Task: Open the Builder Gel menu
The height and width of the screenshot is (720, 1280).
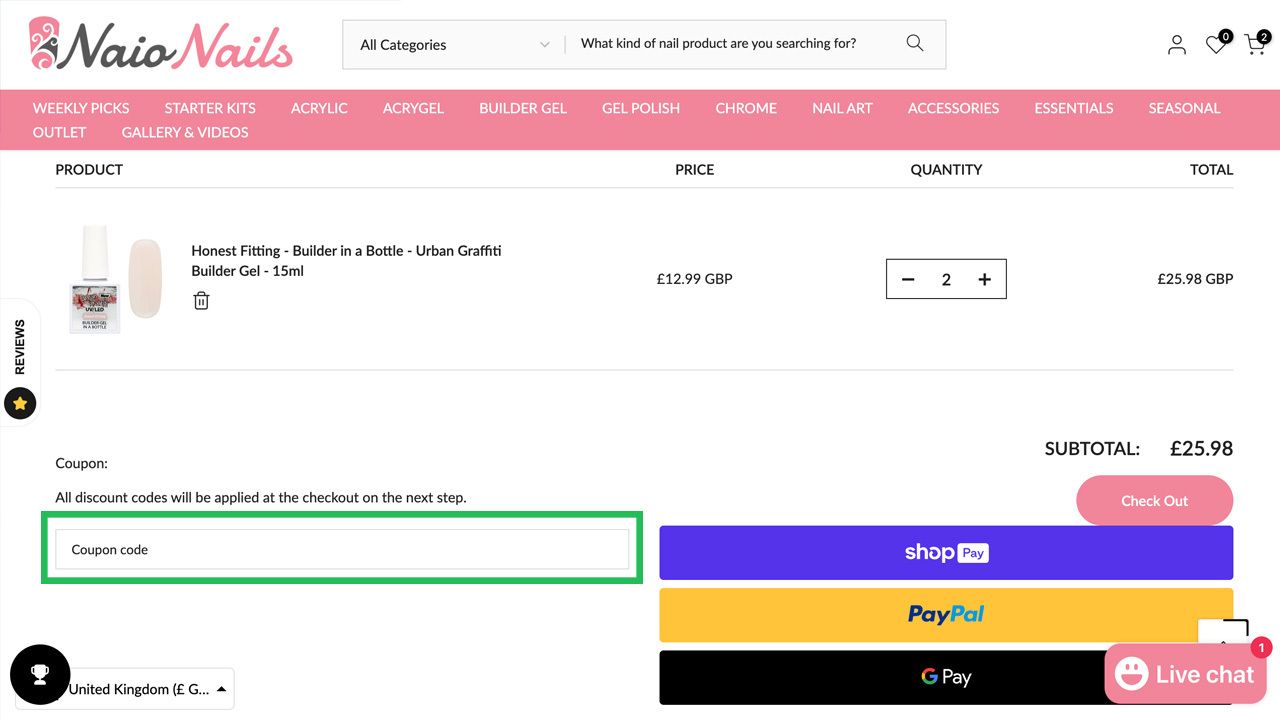Action: [523, 108]
